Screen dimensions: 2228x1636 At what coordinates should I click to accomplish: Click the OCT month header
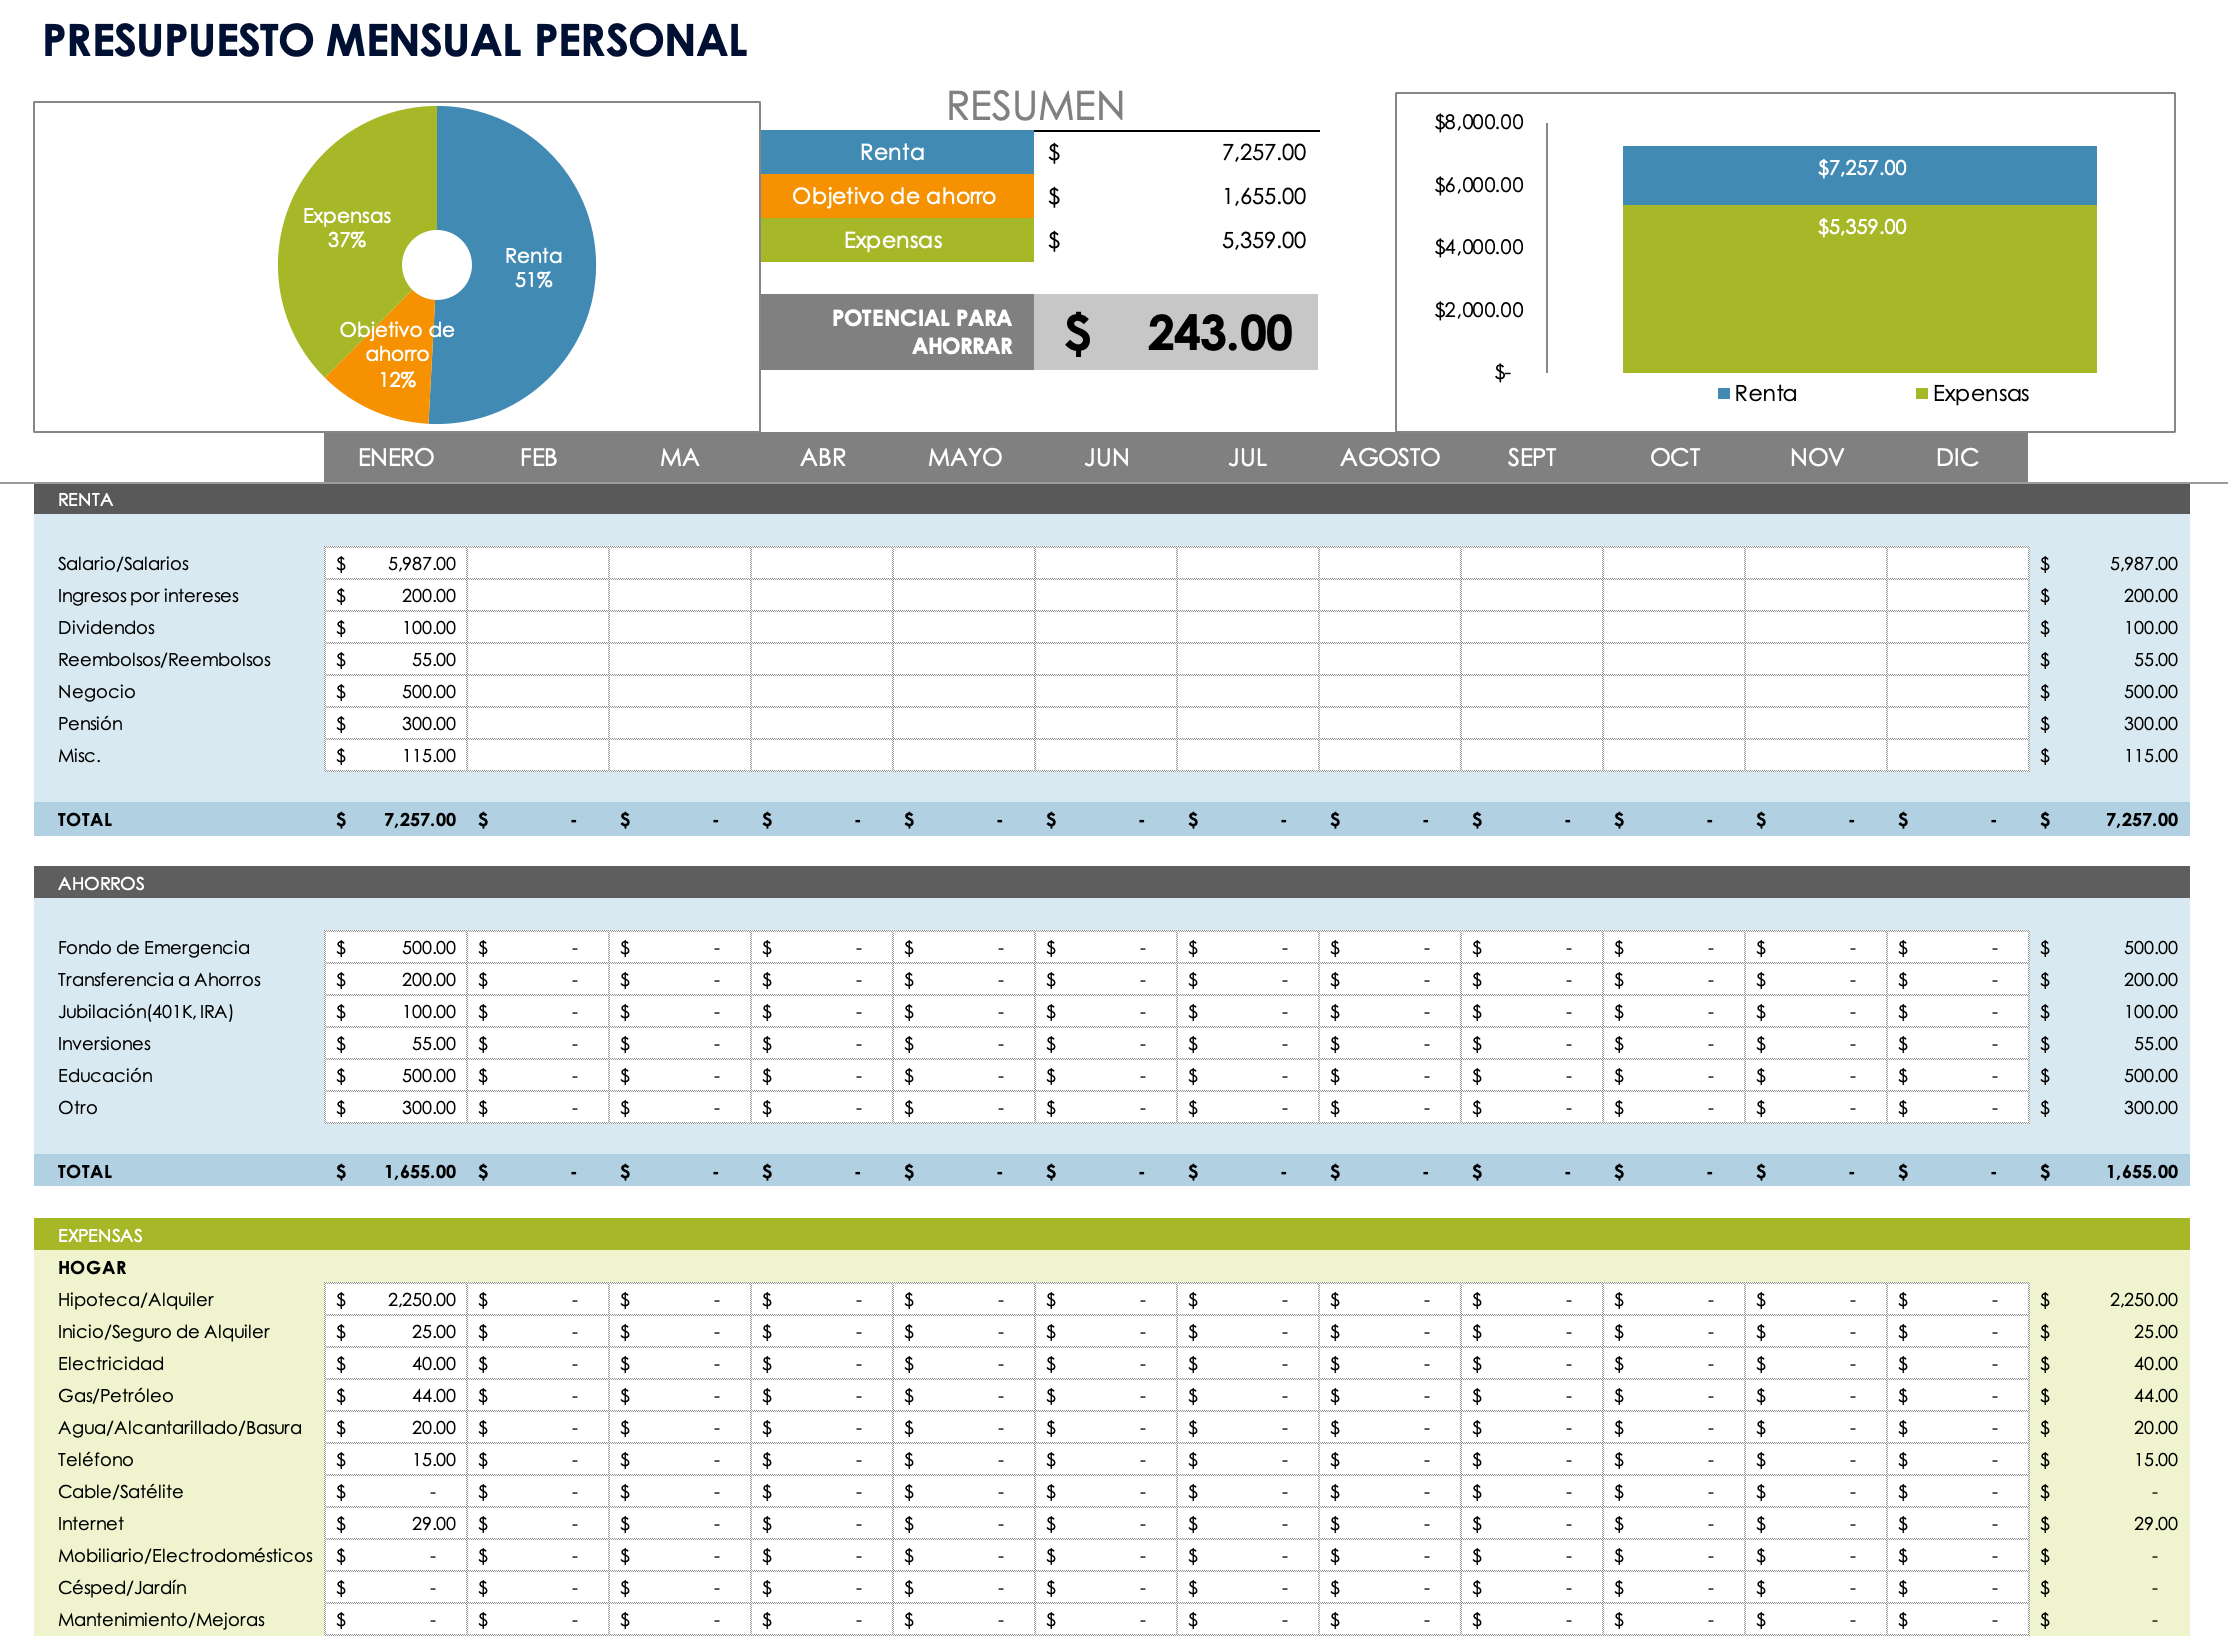1675,457
